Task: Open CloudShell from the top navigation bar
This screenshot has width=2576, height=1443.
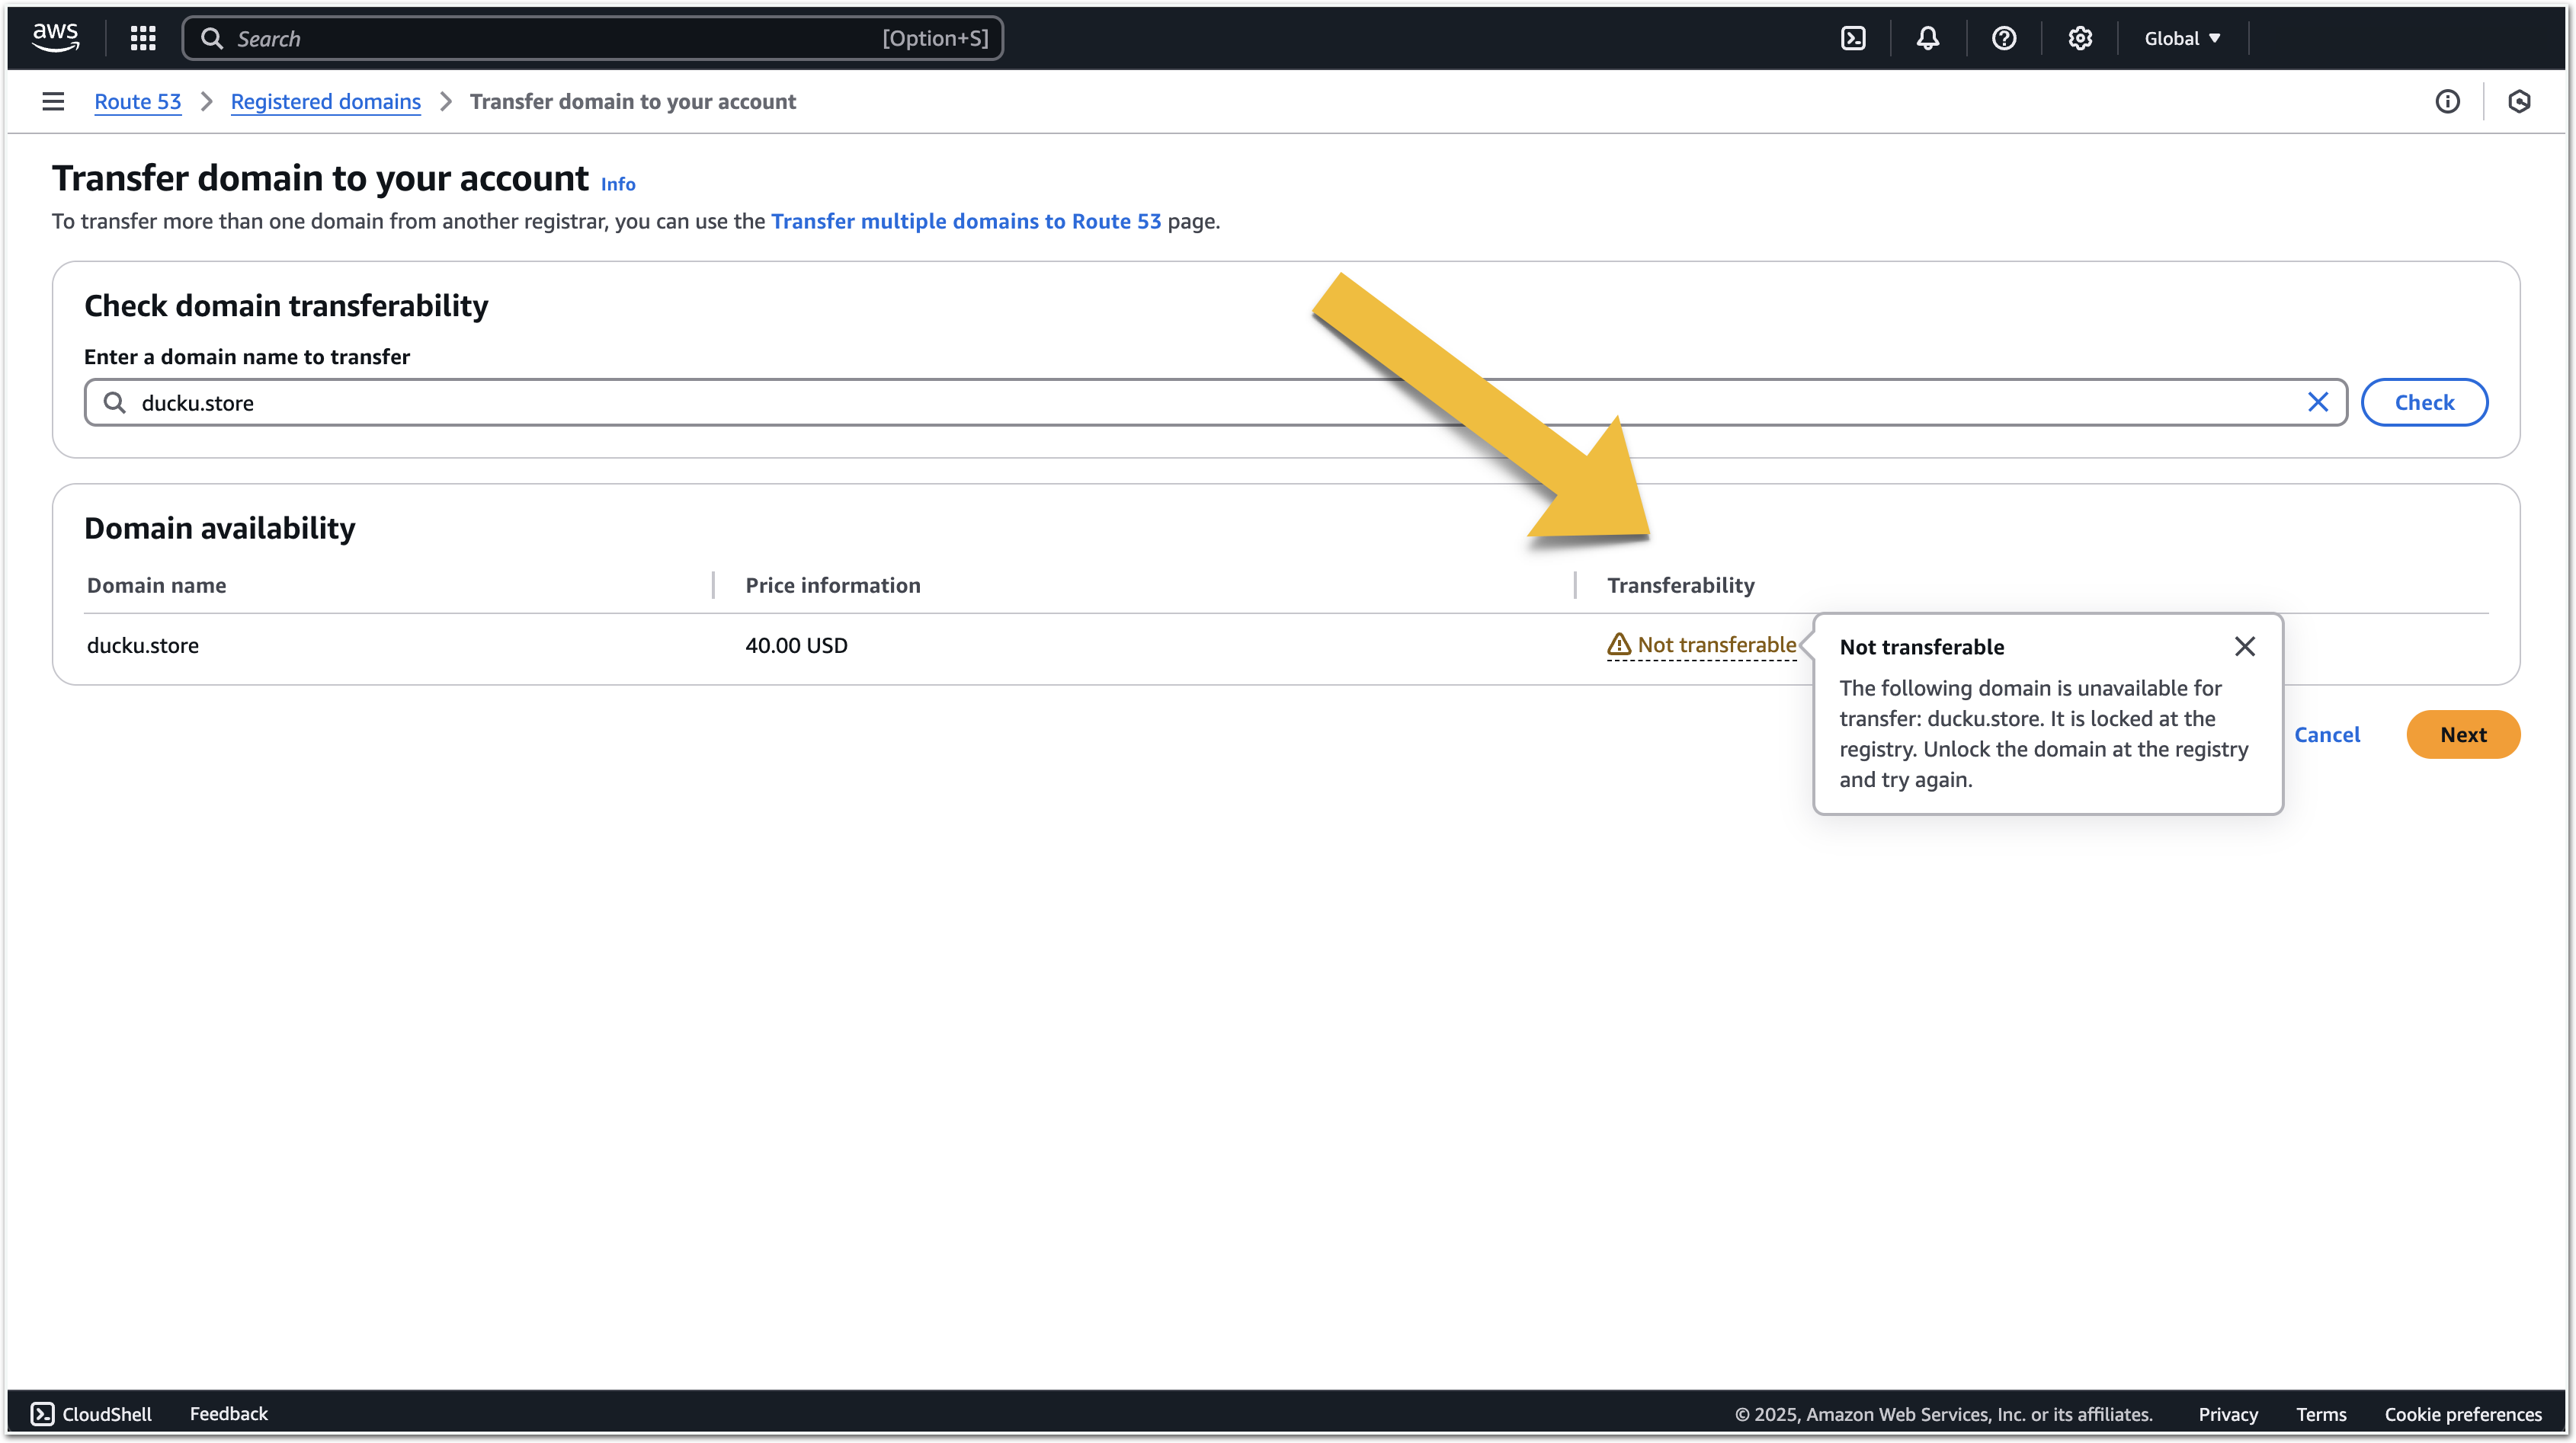Action: coord(1853,38)
